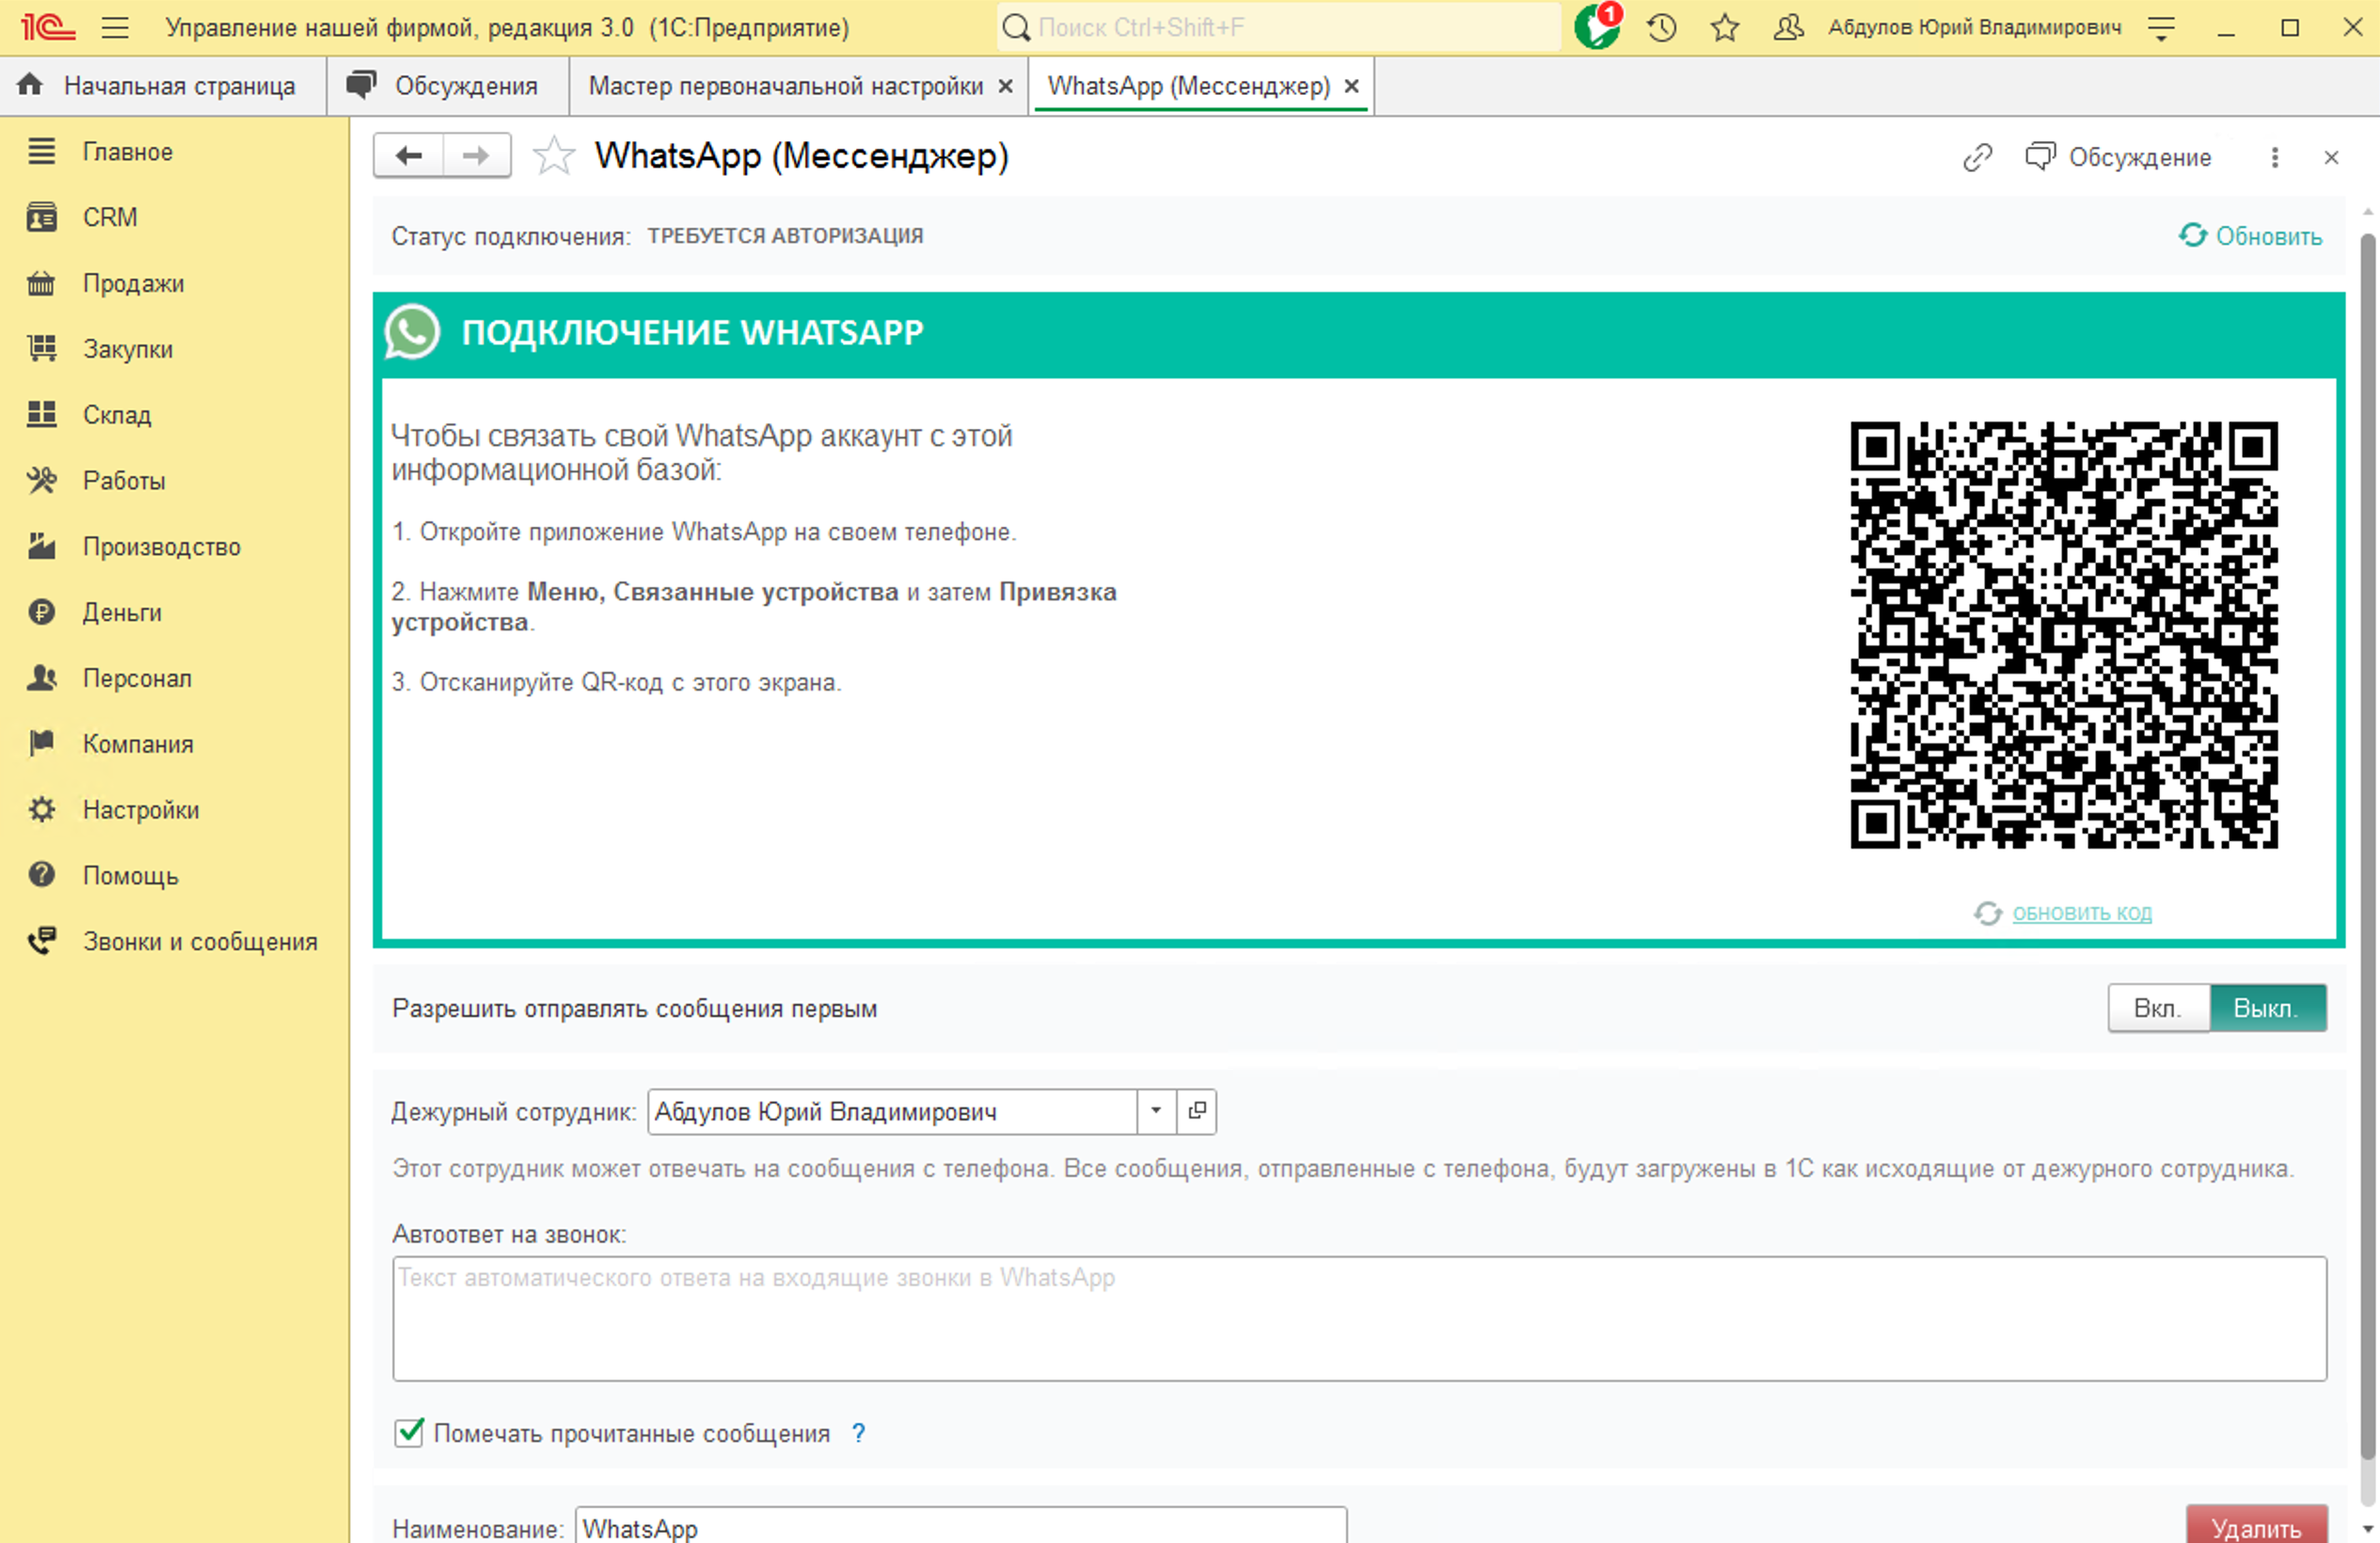Navigate back with left arrow button

pos(408,156)
